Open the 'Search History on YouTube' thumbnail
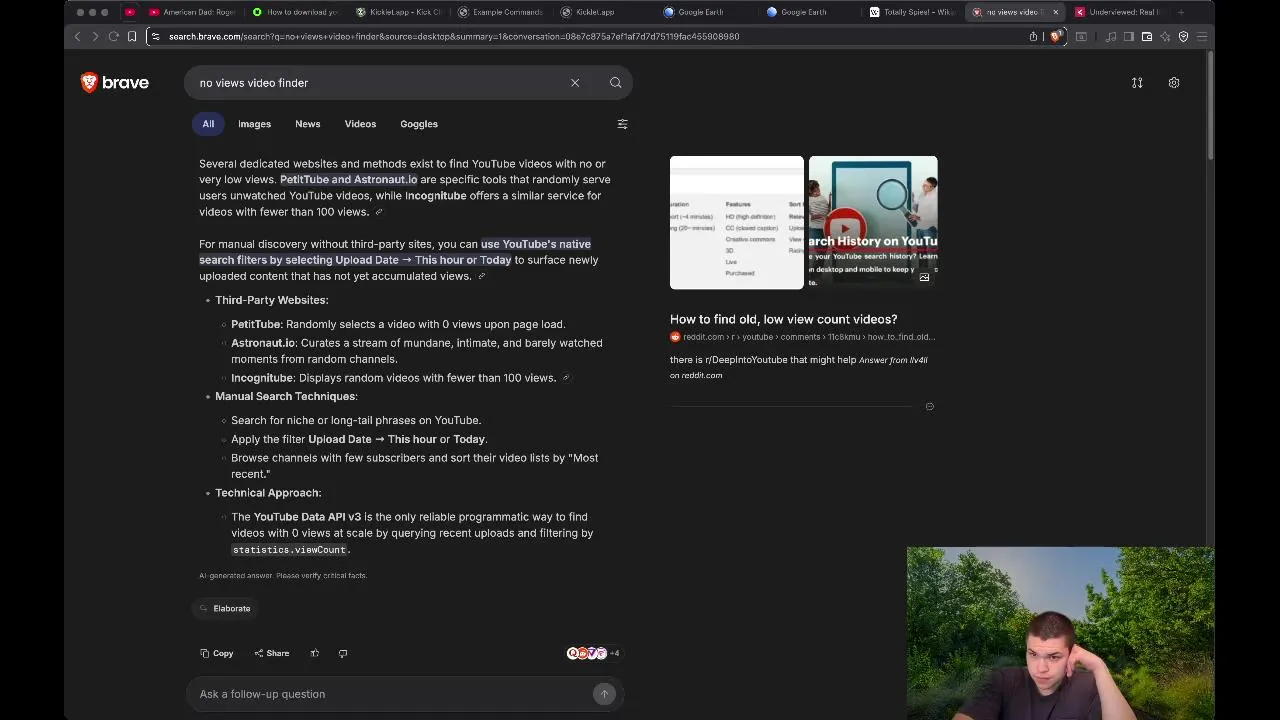The width and height of the screenshot is (1280, 720). pos(873,222)
